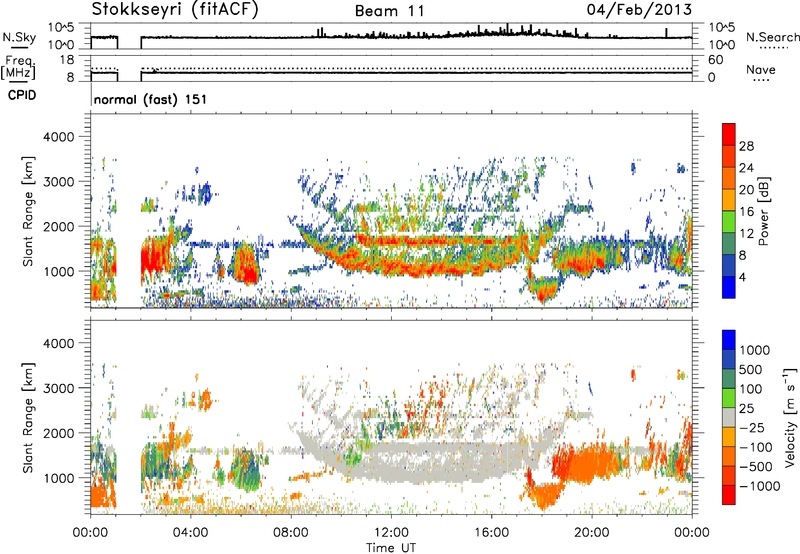Click the 18 tick on frequency axis
This screenshot has height=554, width=800.
pyautogui.click(x=67, y=59)
